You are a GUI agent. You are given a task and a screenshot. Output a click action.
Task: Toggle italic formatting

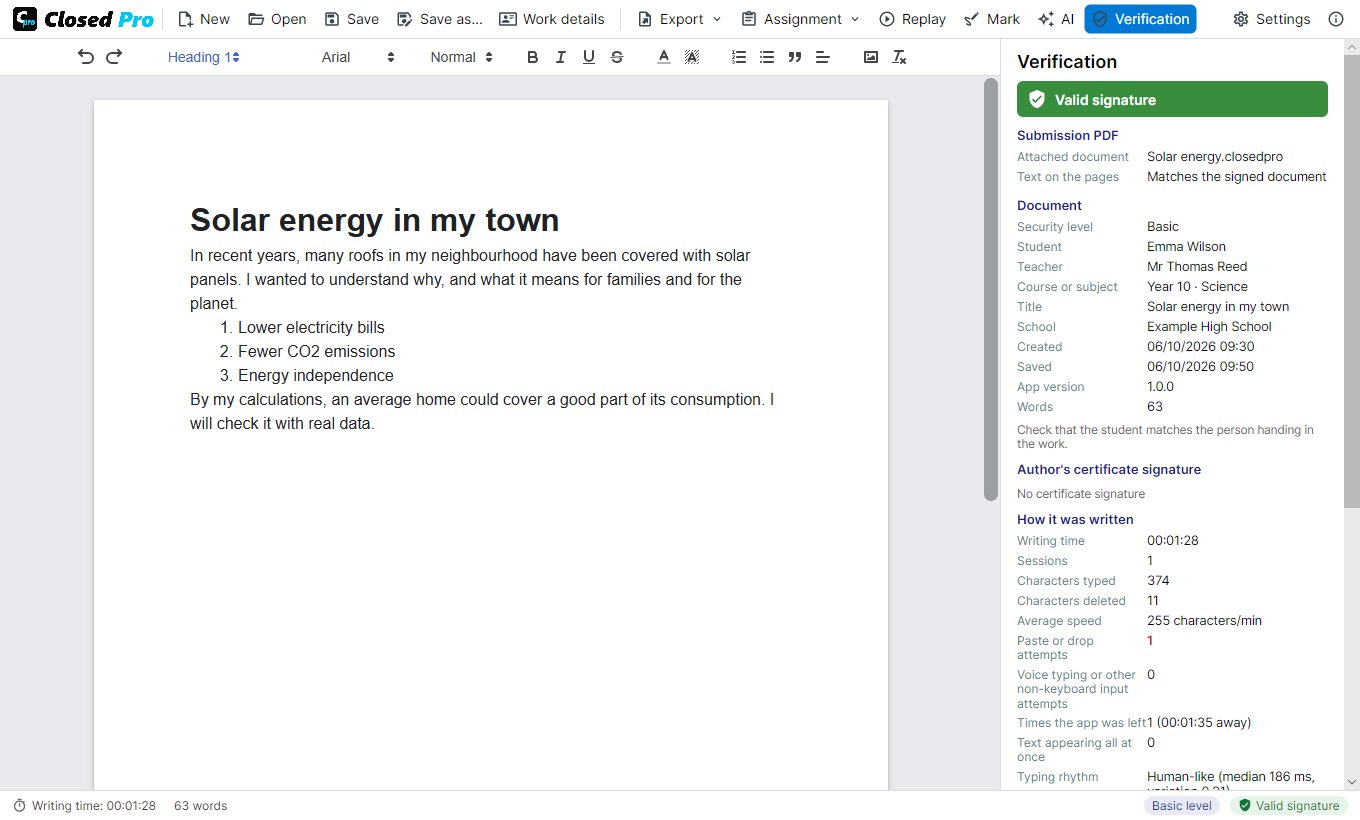click(561, 57)
